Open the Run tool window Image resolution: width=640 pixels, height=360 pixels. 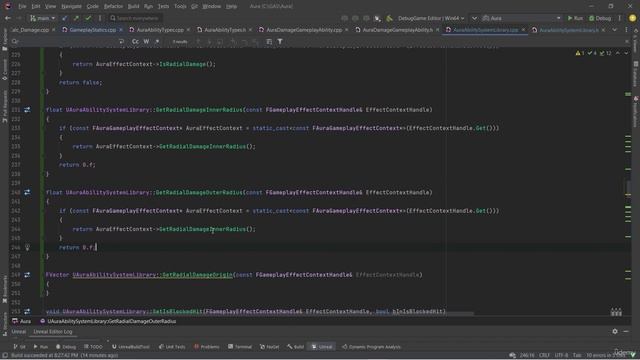click(x=41, y=347)
